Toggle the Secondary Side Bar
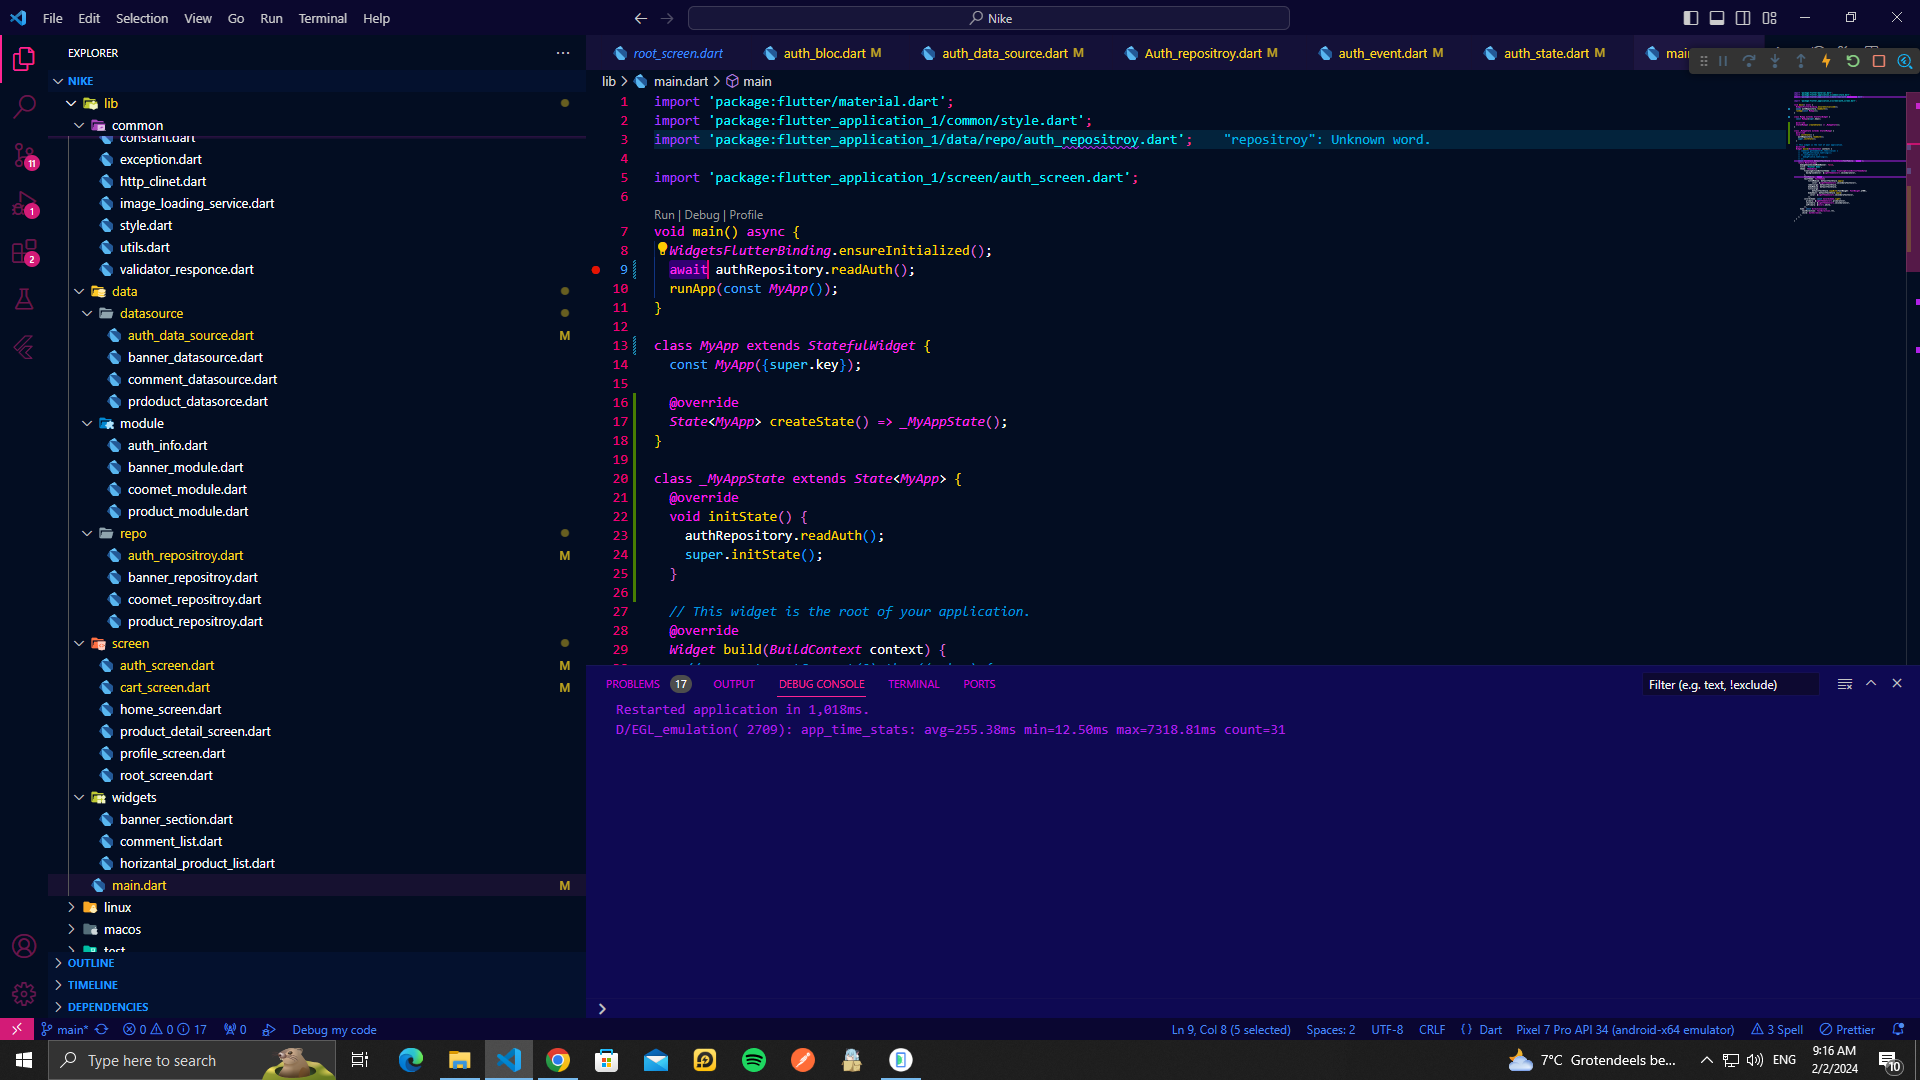Viewport: 1920px width, 1080px height. click(1743, 18)
